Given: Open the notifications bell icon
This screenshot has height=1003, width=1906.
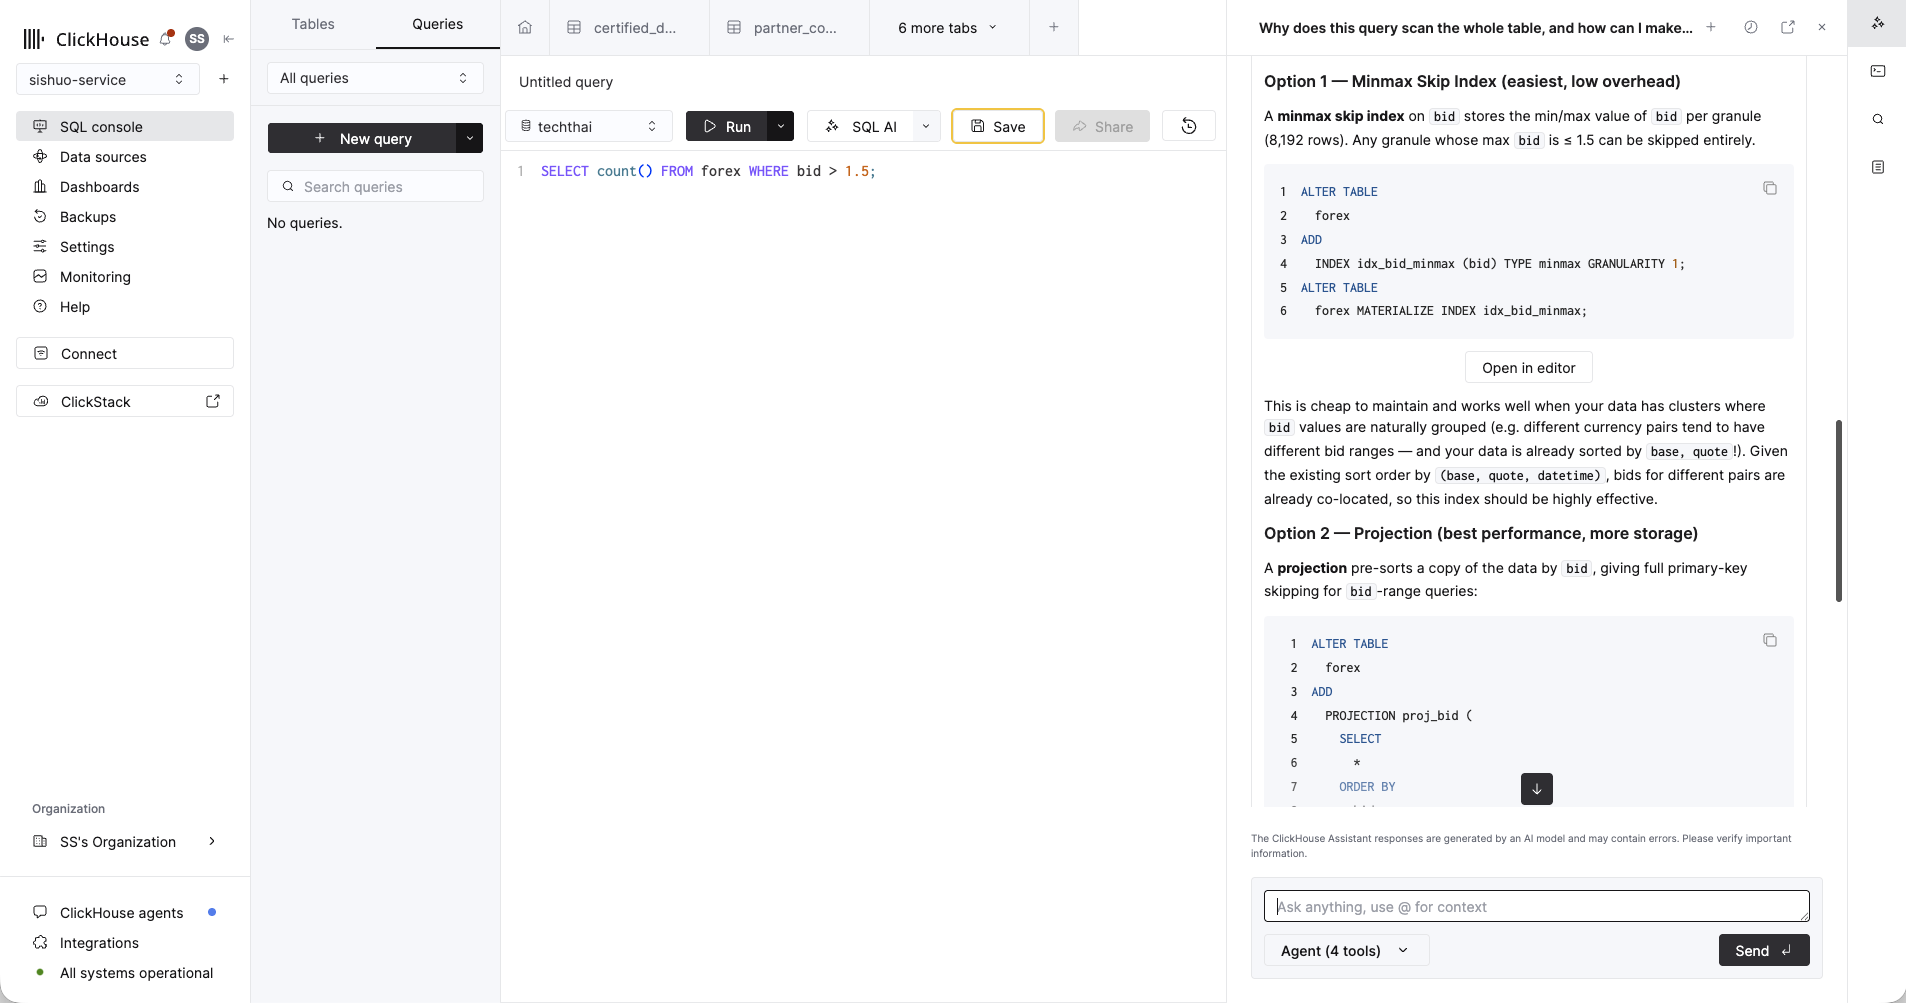Looking at the screenshot, I should (166, 39).
